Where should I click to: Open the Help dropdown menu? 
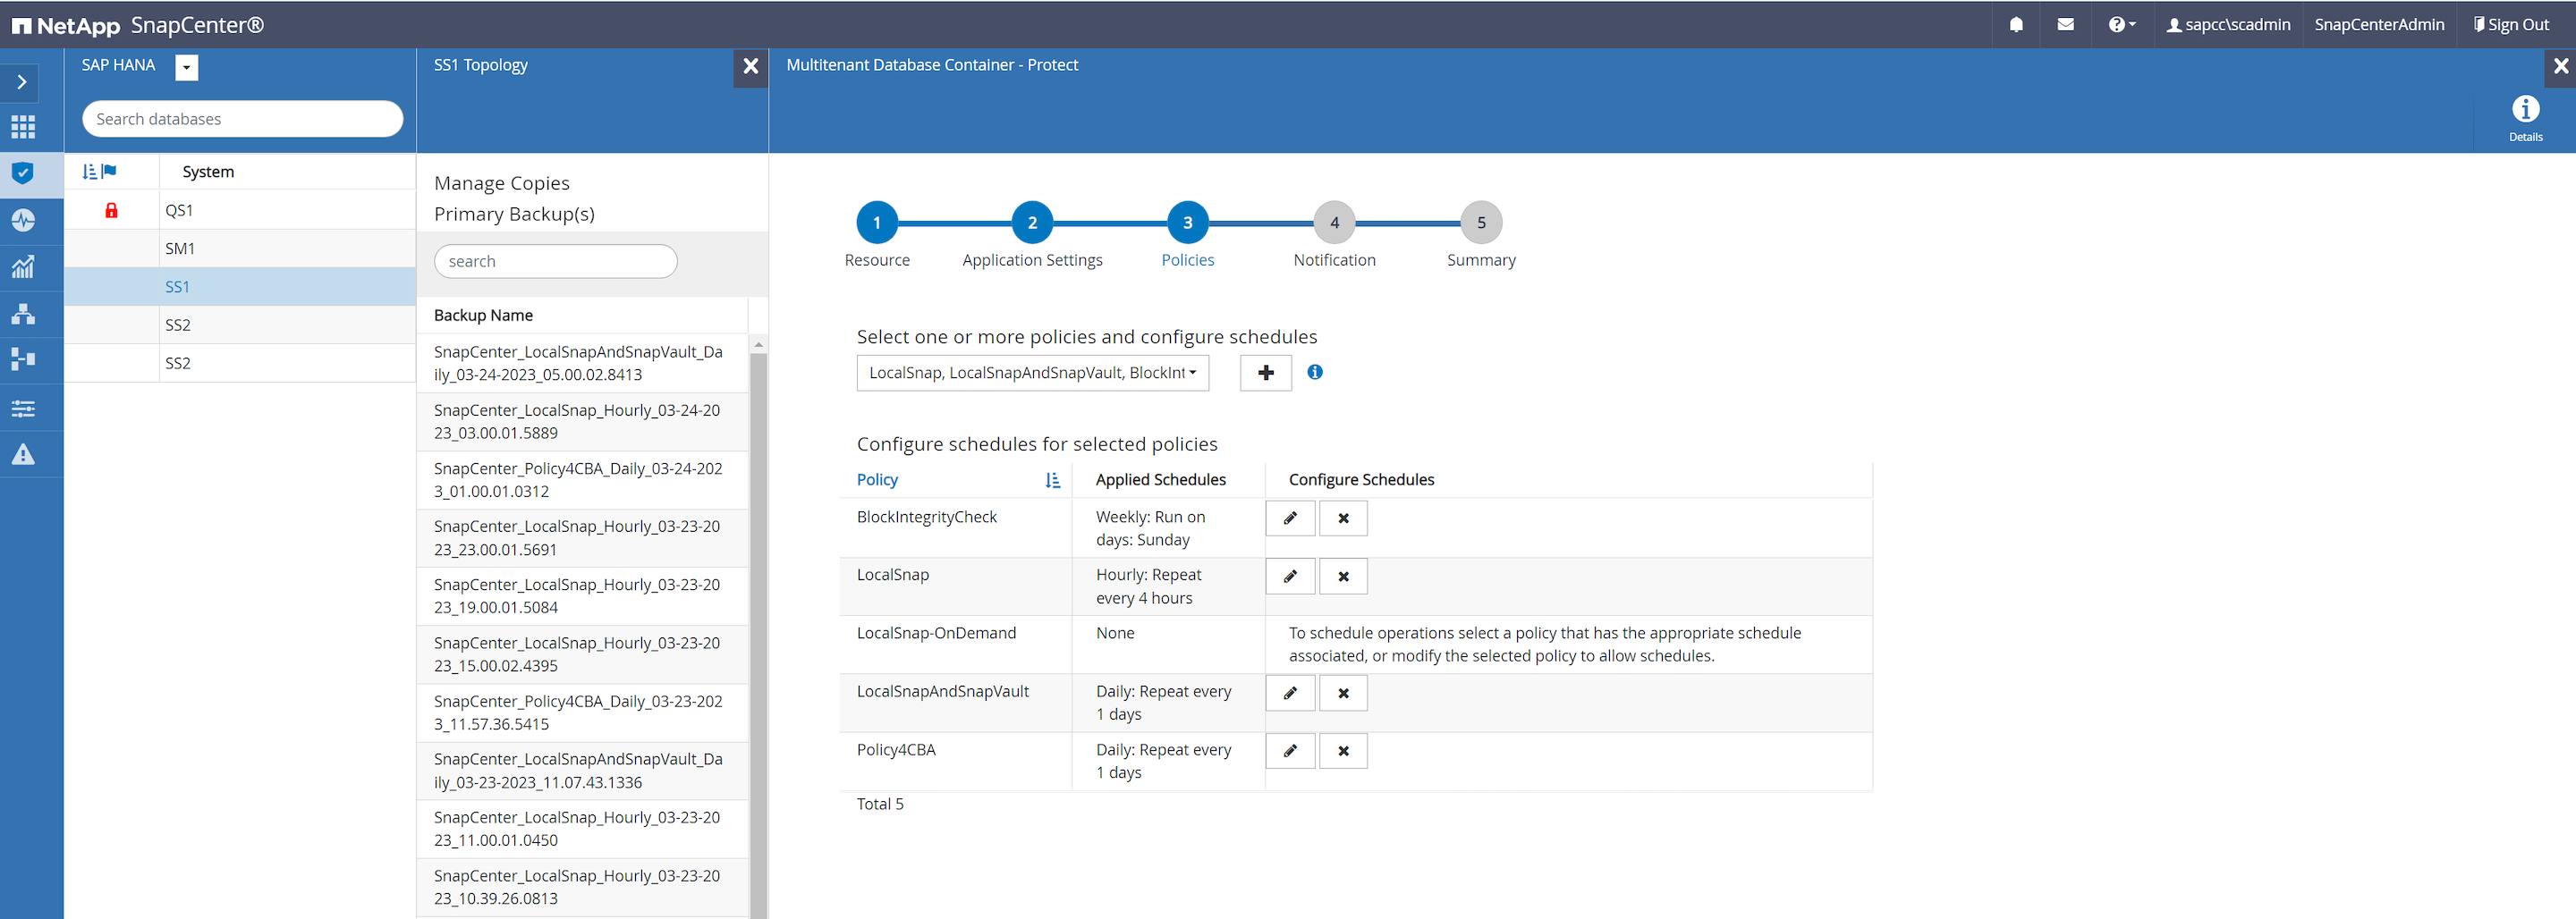(2121, 25)
